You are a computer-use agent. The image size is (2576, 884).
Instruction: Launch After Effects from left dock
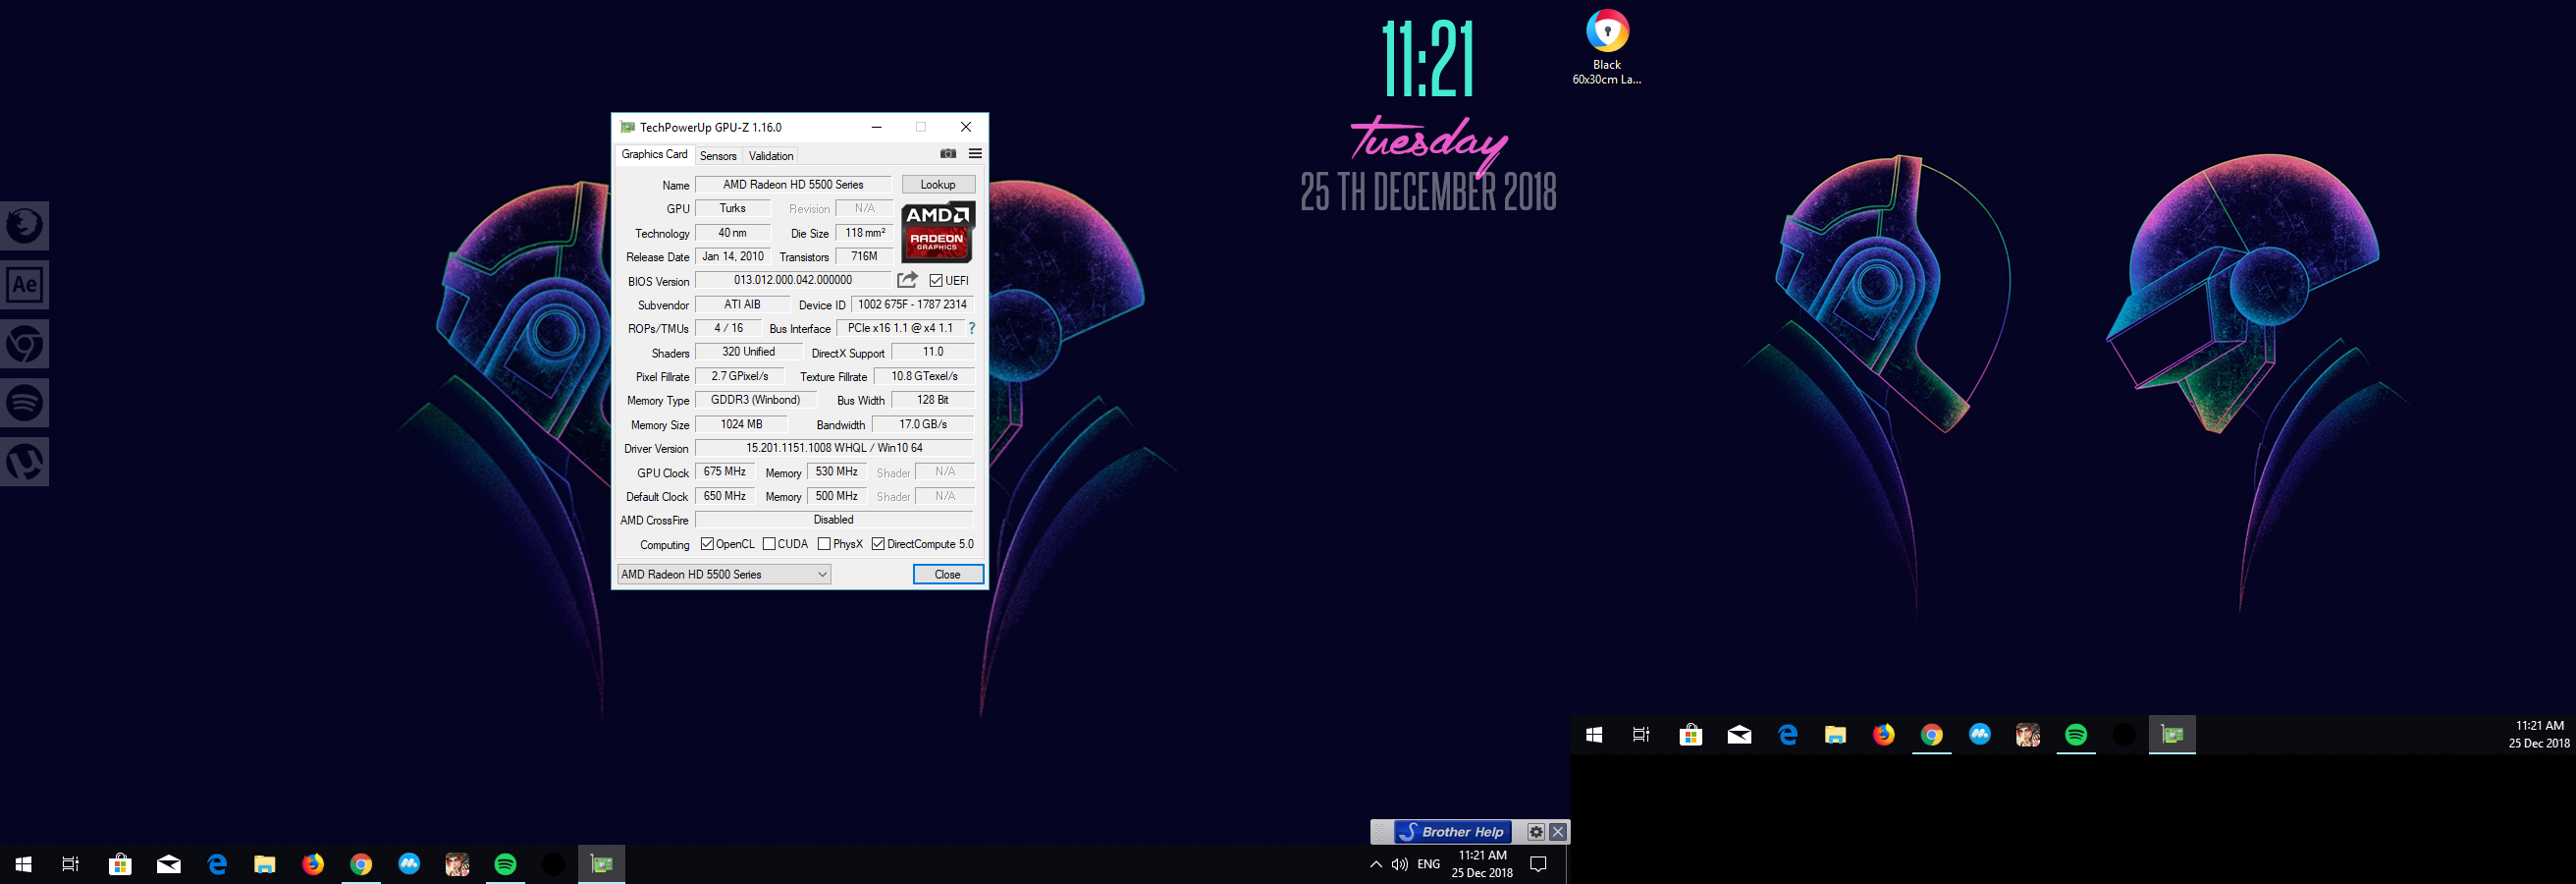click(25, 285)
